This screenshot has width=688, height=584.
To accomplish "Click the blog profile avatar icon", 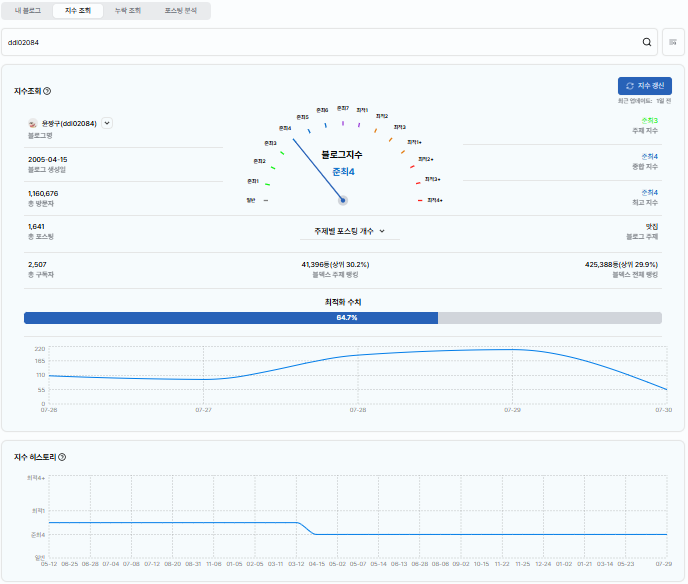I will (x=32, y=124).
